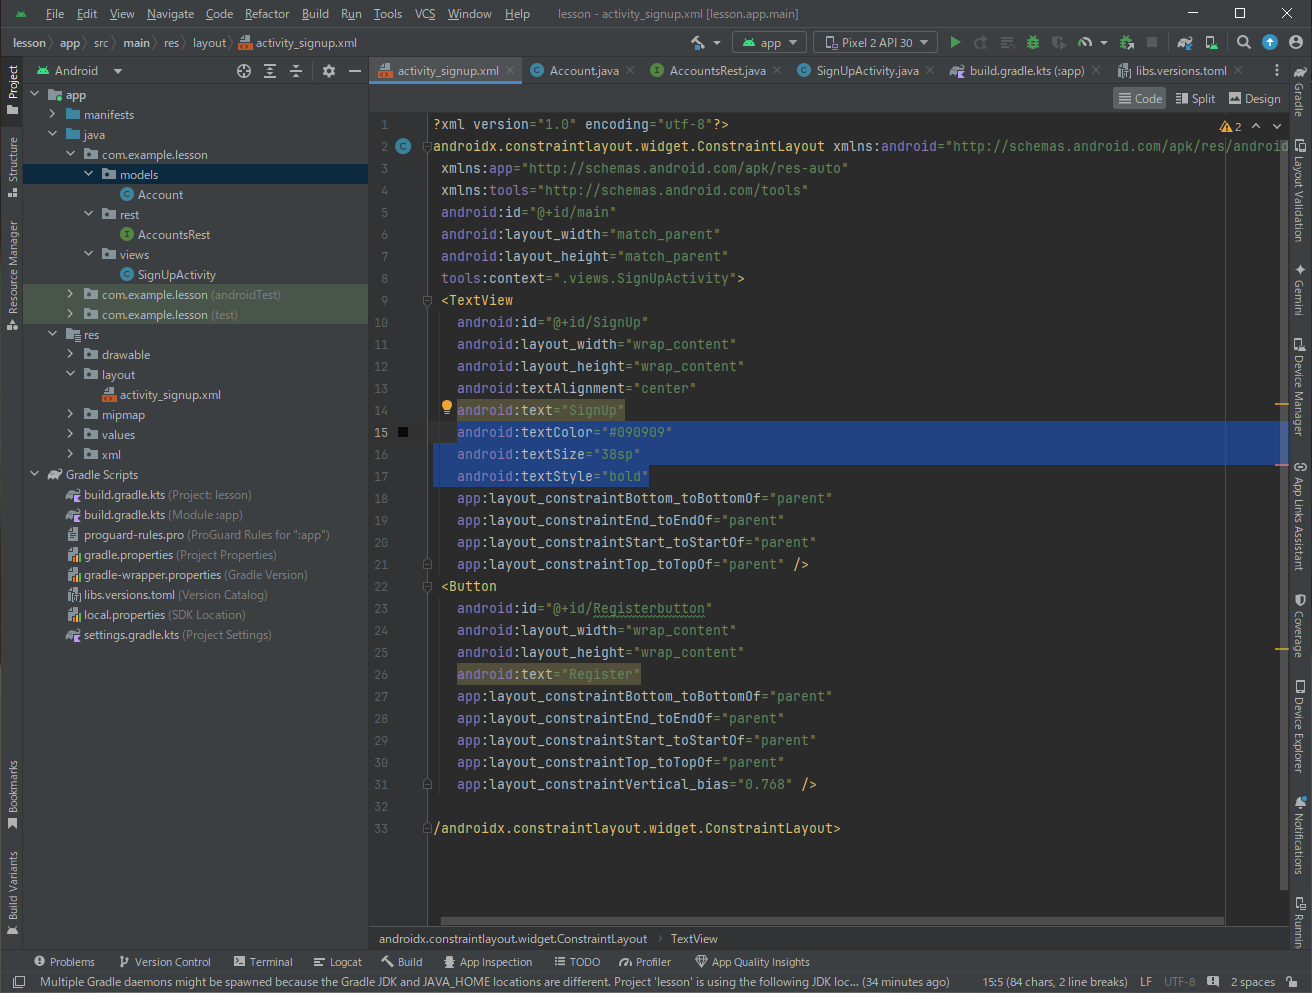The width and height of the screenshot is (1312, 993).
Task: Toggle the Build Variants tool window
Action: pos(12,893)
